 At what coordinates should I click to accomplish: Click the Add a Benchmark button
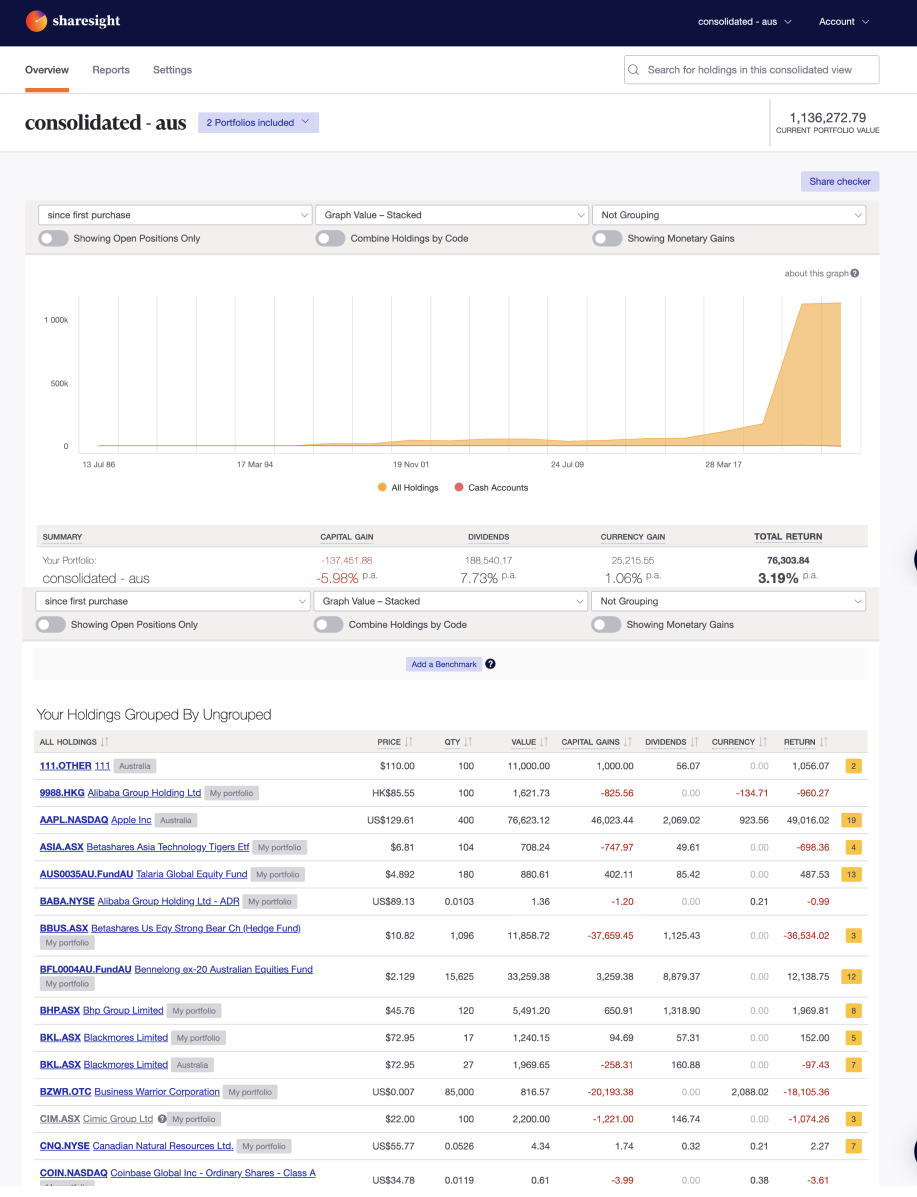click(x=444, y=664)
